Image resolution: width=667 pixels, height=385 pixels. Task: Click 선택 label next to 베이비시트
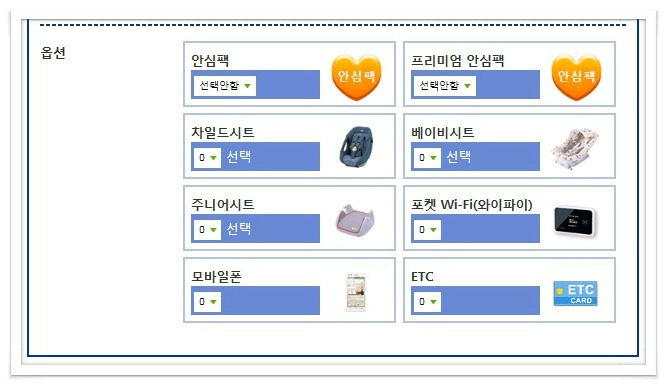tap(459, 157)
